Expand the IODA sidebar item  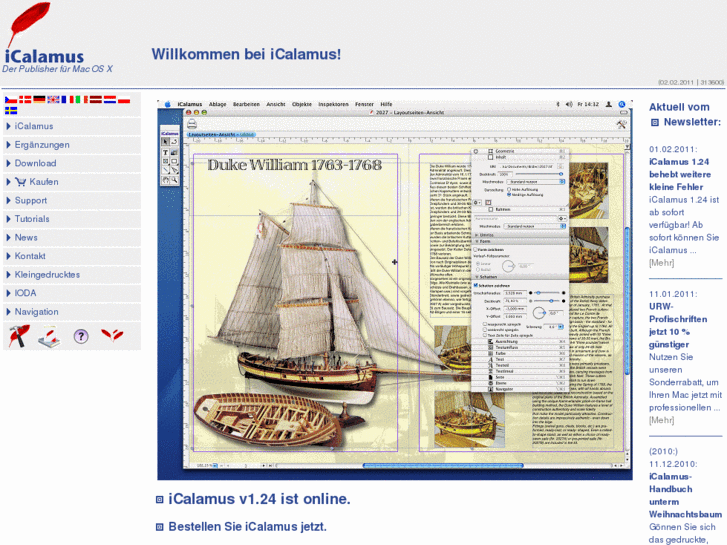(x=72, y=293)
